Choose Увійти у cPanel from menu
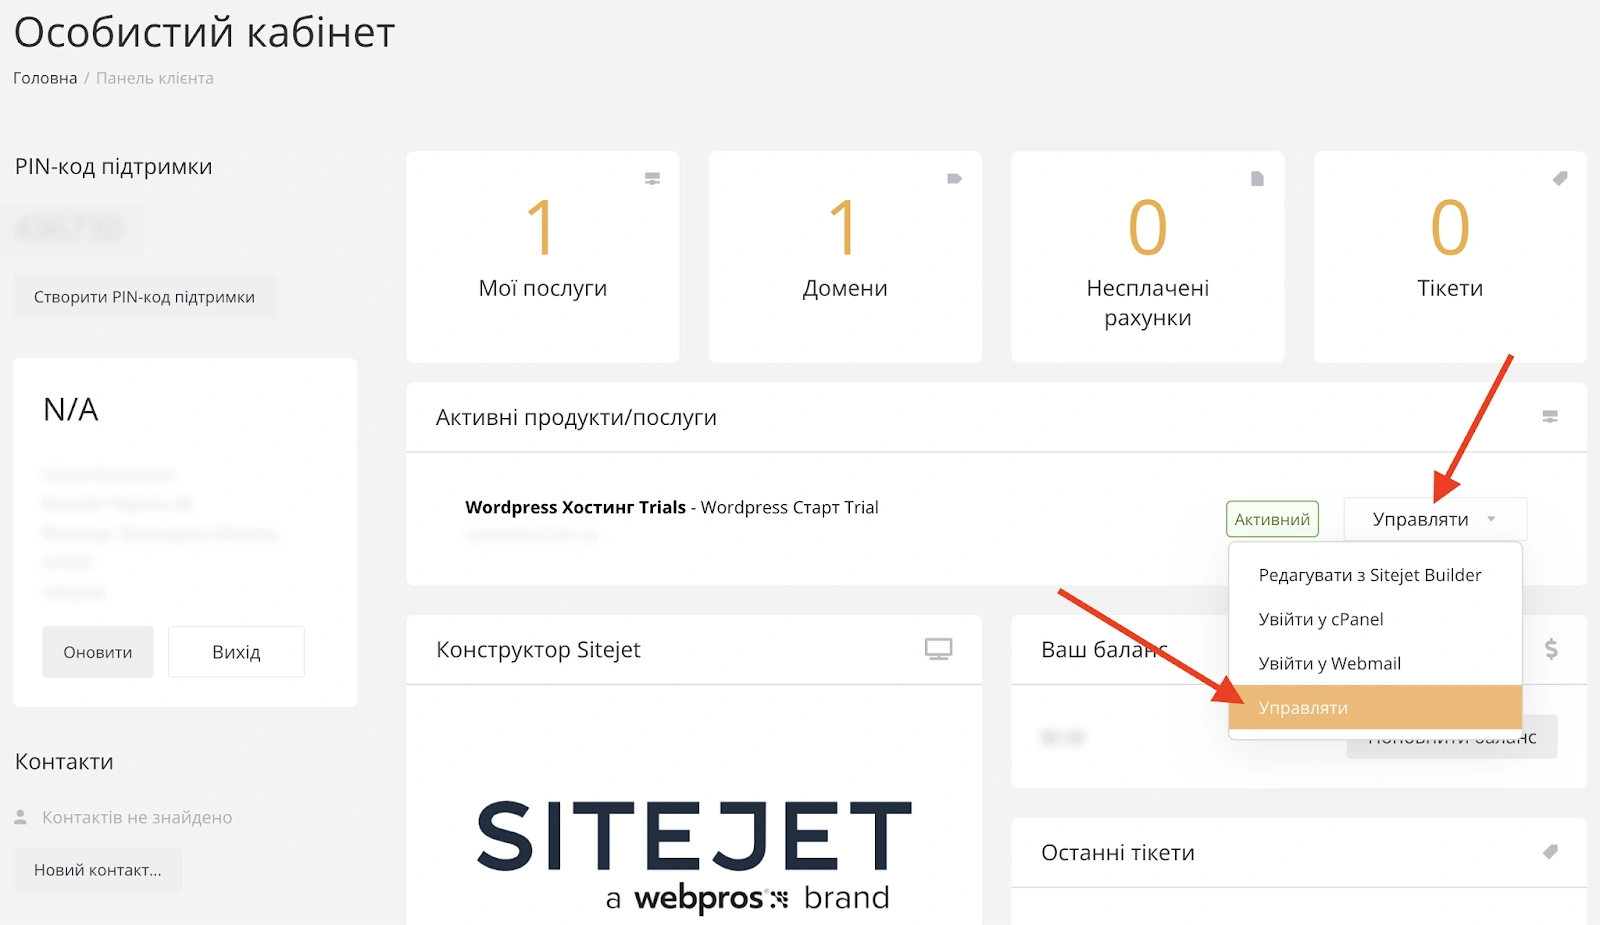Image resolution: width=1600 pixels, height=925 pixels. pyautogui.click(x=1320, y=619)
